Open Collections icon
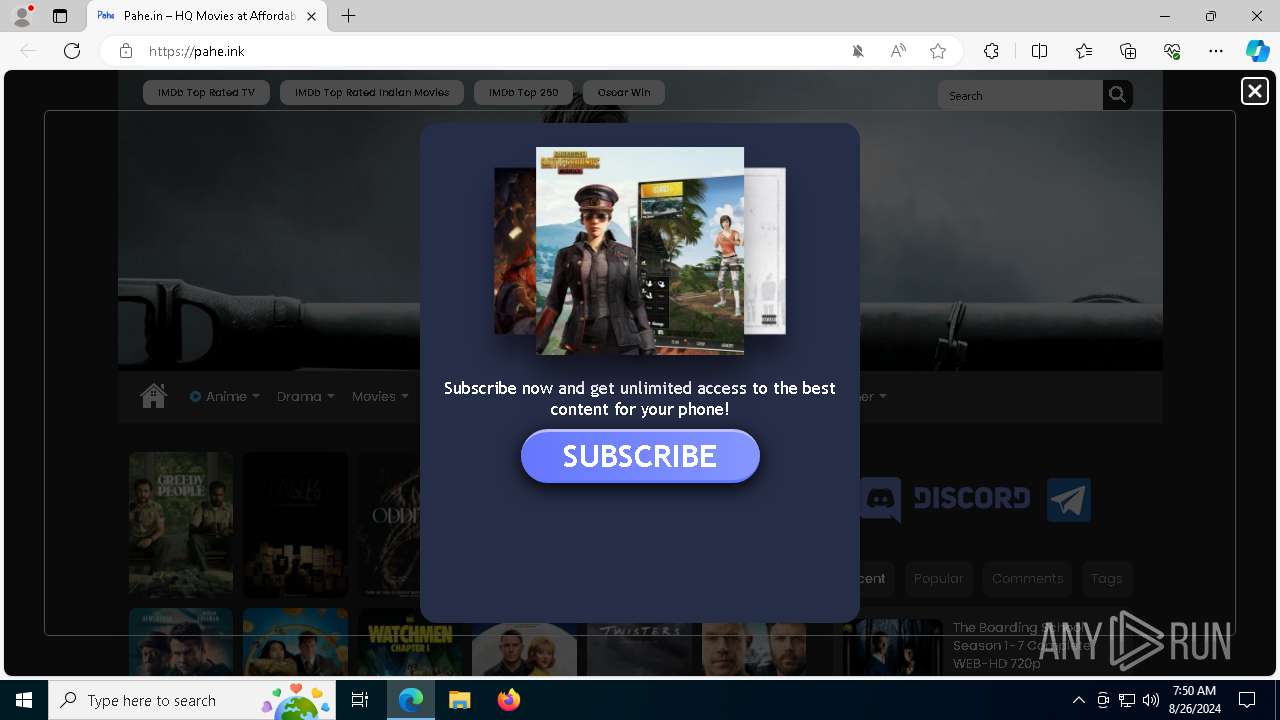1280x720 pixels. (x=1128, y=51)
